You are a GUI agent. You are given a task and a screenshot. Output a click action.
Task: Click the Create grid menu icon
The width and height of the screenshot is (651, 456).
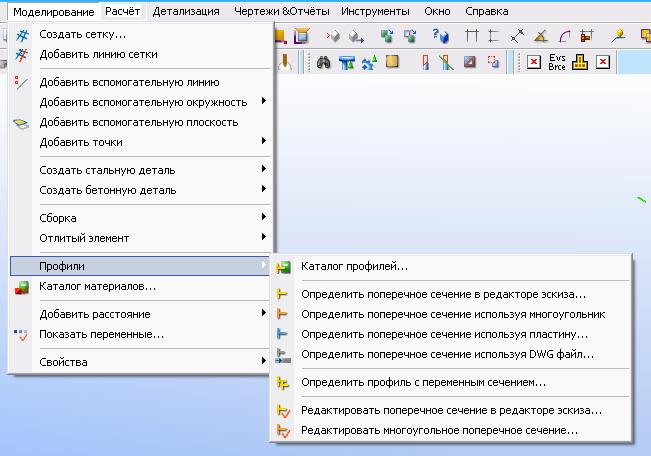click(x=22, y=34)
